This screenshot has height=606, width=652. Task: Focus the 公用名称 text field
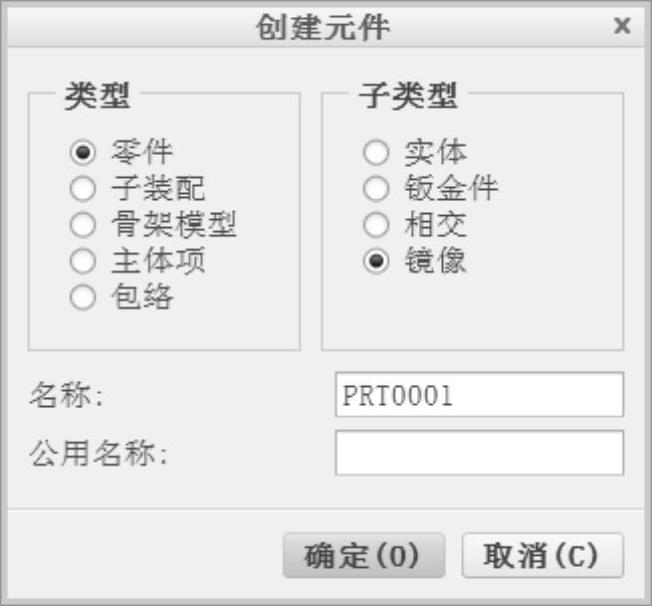click(x=479, y=453)
